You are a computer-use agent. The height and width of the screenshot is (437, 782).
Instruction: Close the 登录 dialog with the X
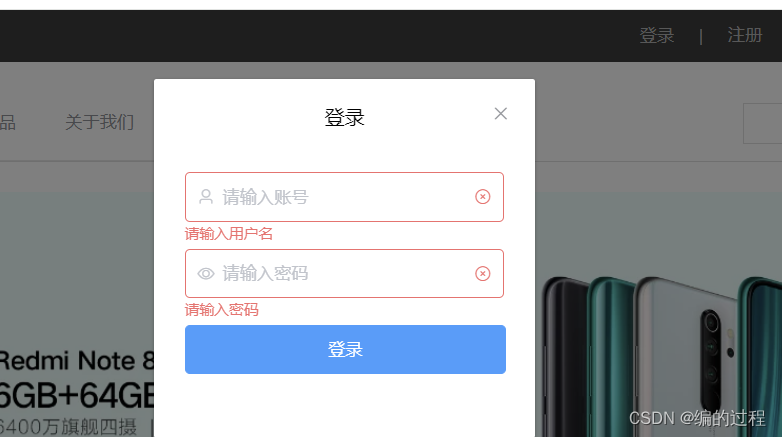501,114
